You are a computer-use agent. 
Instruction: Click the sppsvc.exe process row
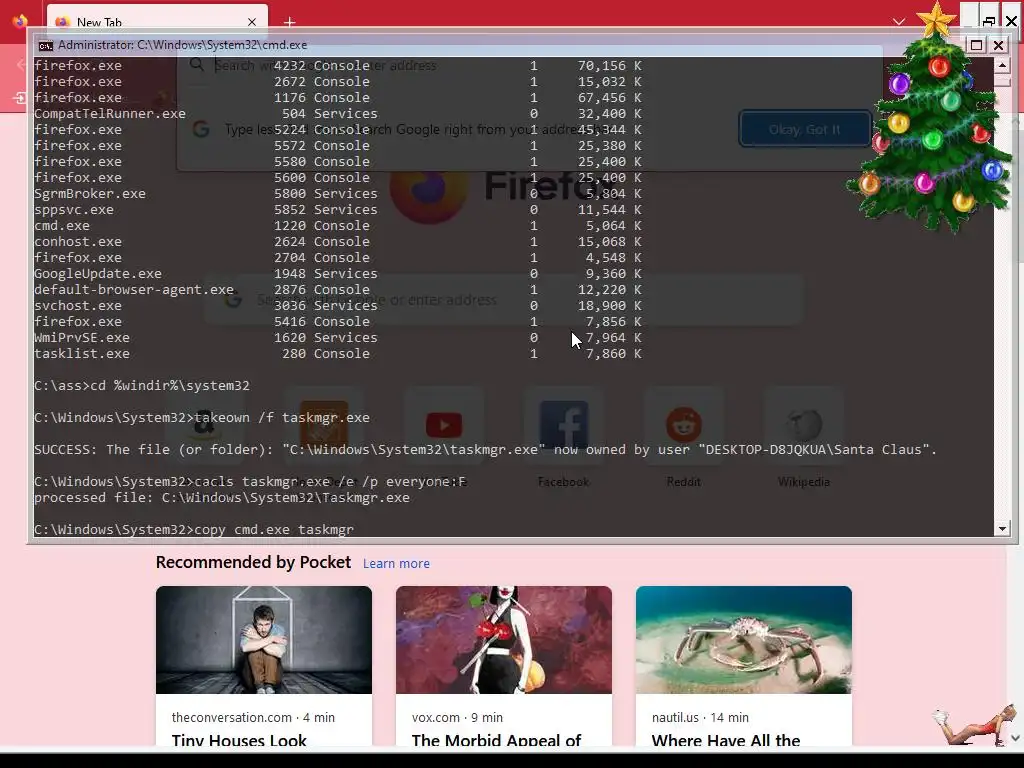[337, 210]
